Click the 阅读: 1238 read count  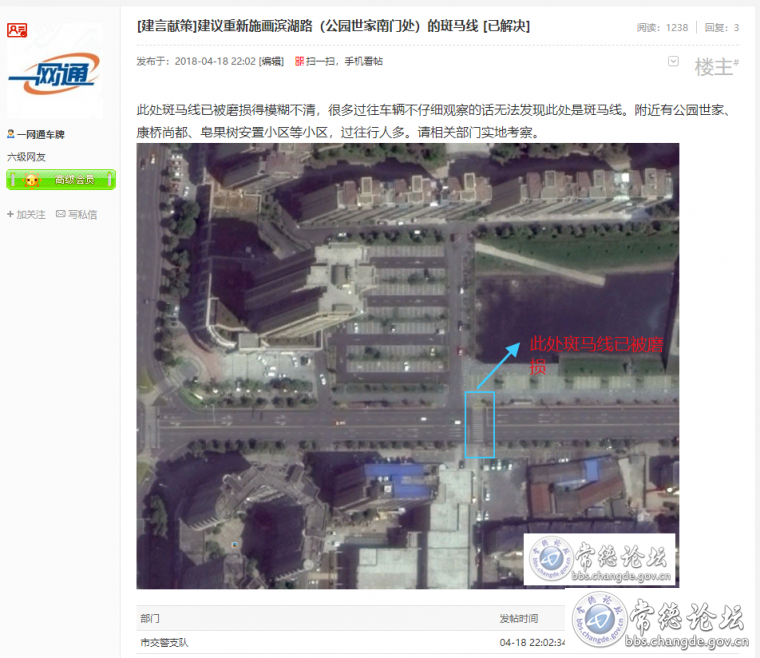(x=663, y=28)
